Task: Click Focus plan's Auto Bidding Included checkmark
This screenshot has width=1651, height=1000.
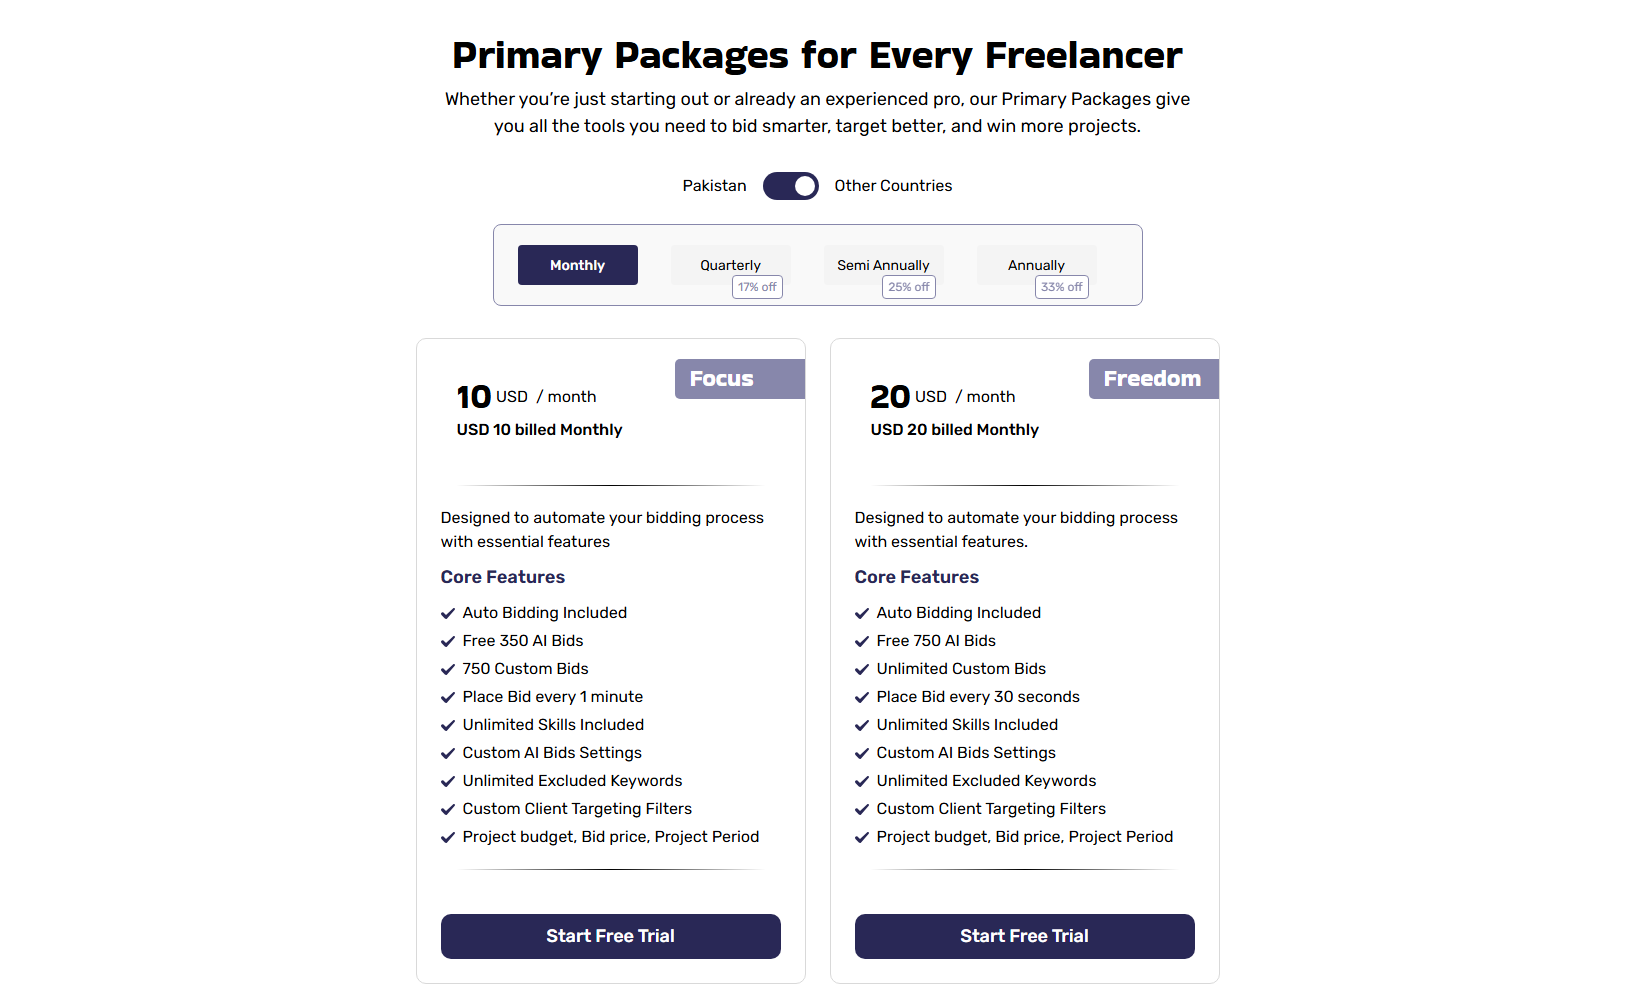Action: pyautogui.click(x=448, y=614)
